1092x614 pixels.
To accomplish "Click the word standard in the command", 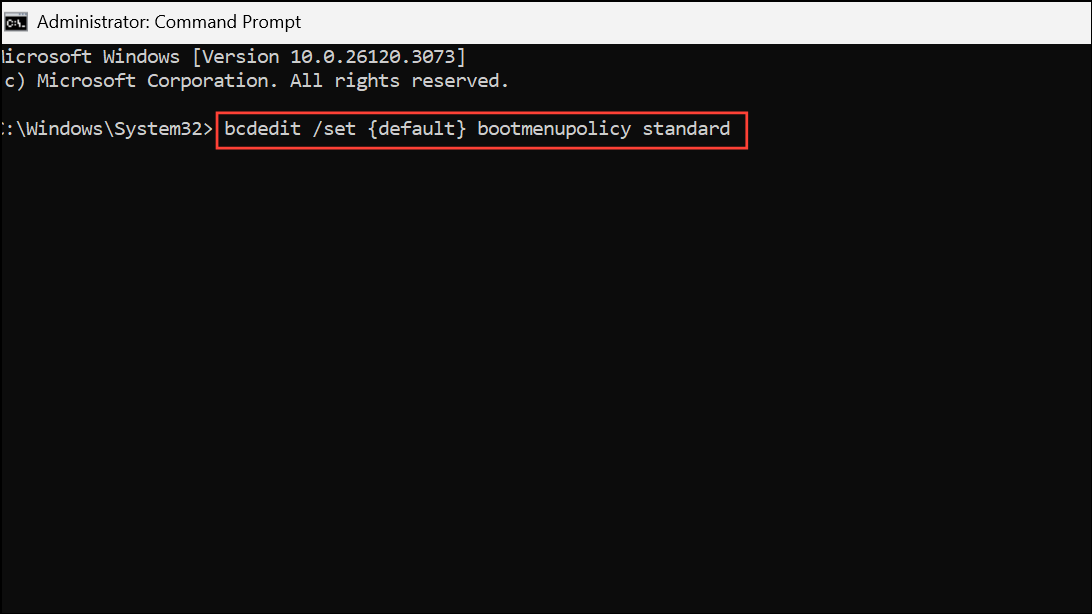I will [686, 128].
